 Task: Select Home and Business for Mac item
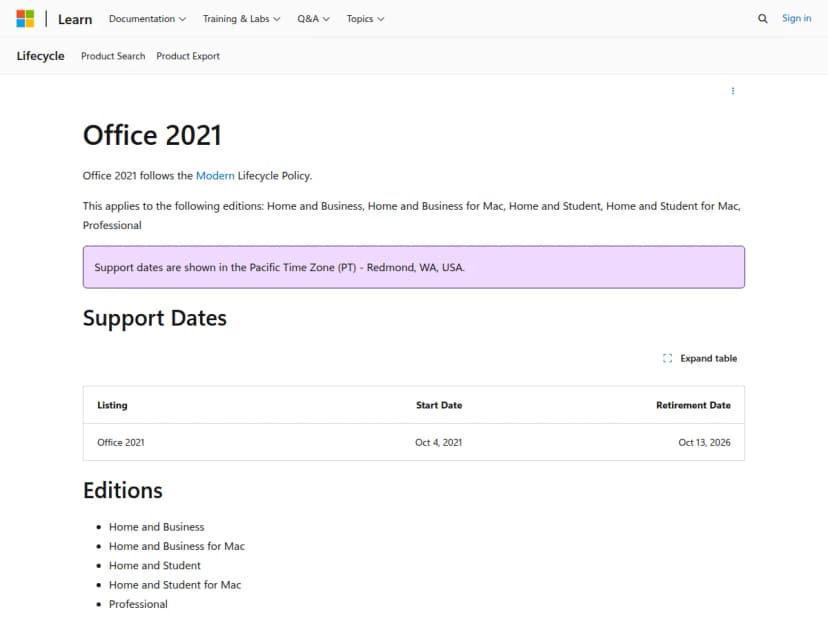177,546
